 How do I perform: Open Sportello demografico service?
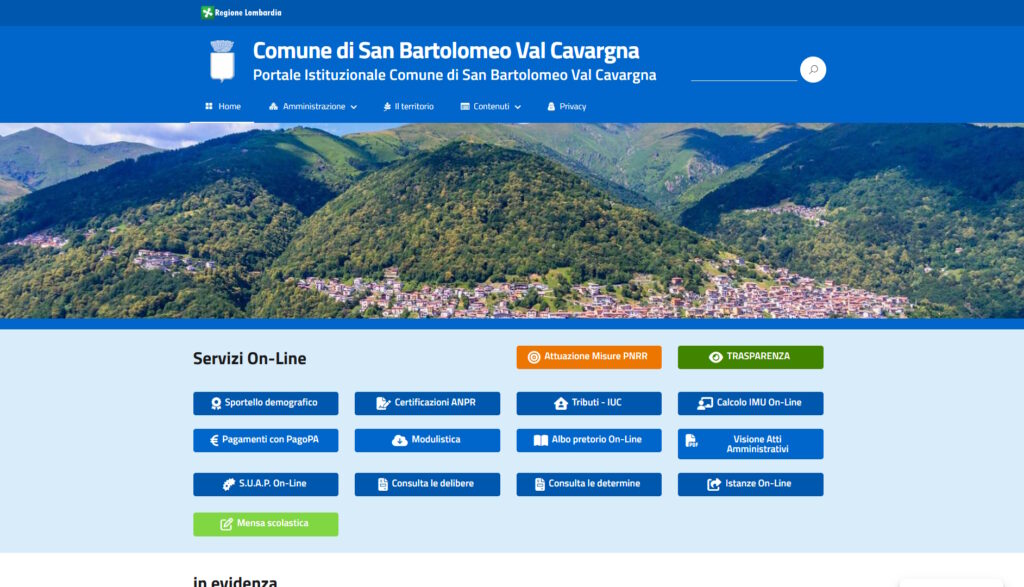tap(266, 404)
